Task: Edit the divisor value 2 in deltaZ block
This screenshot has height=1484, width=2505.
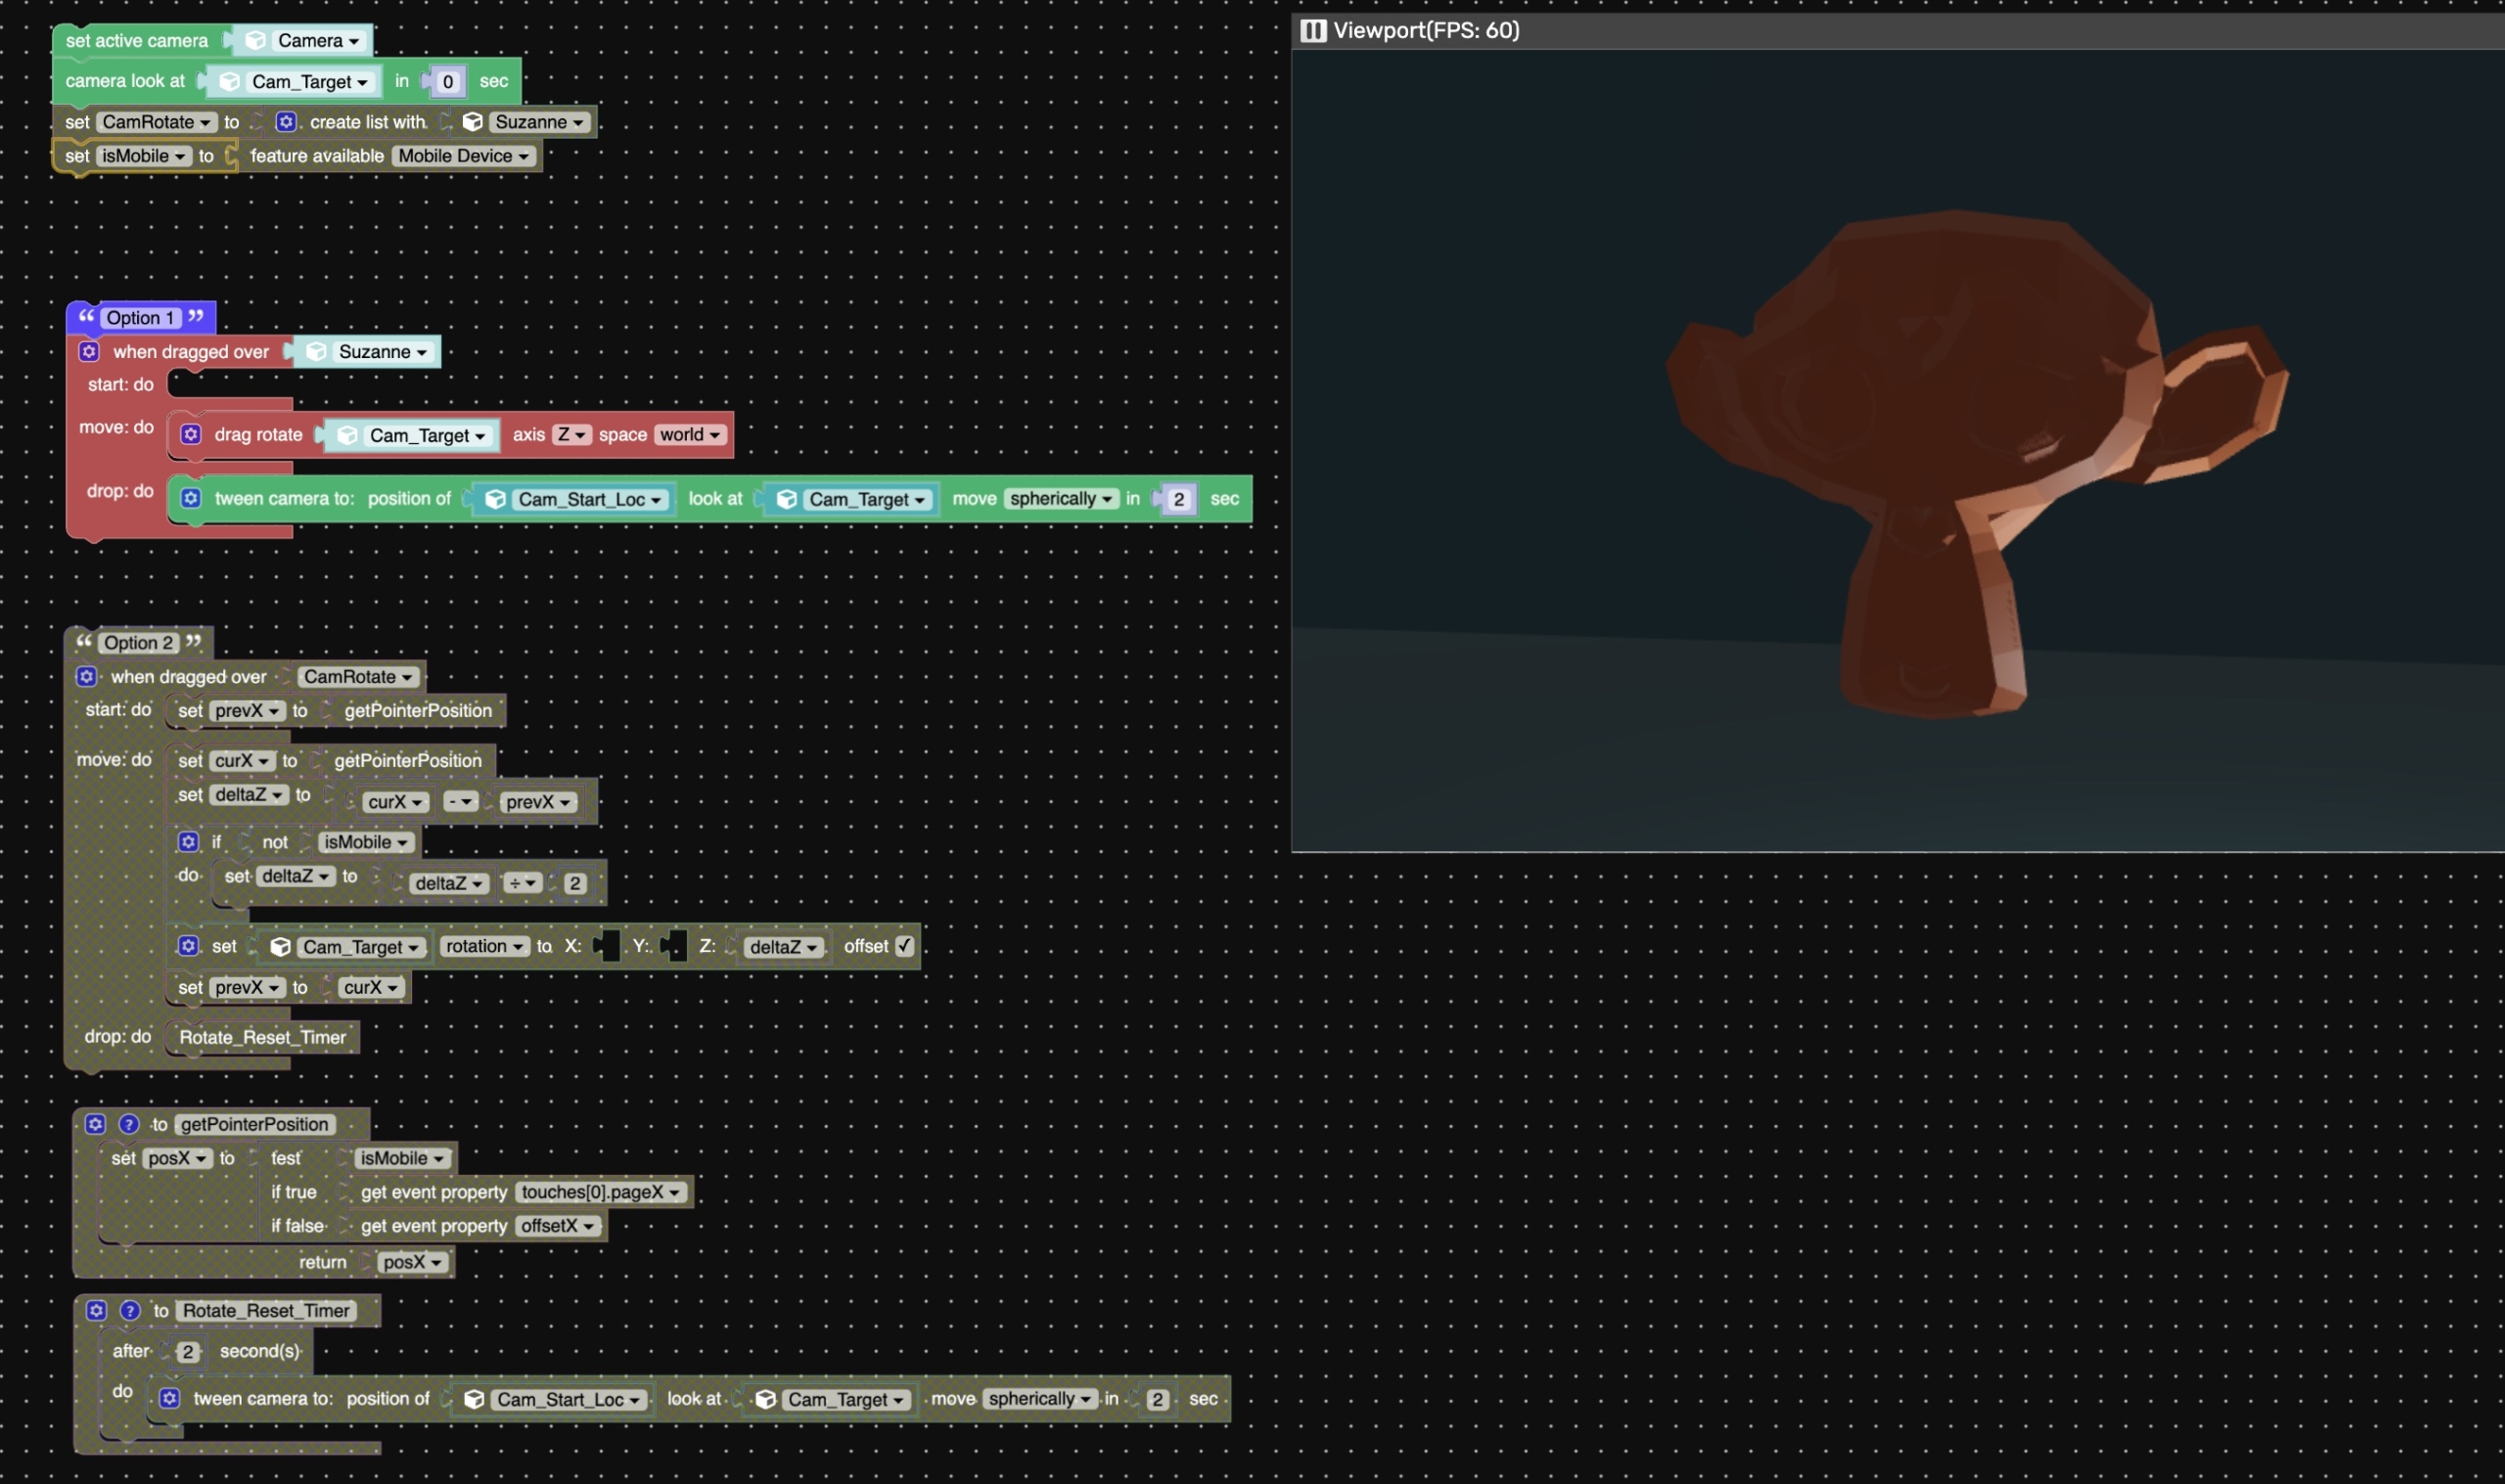Action: click(575, 883)
